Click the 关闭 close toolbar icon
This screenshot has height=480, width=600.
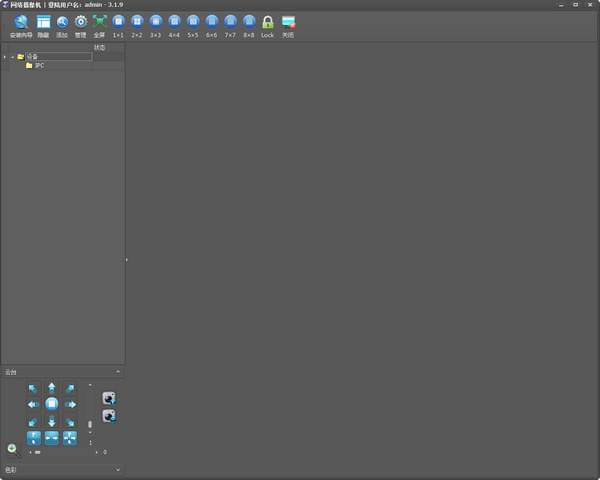point(288,22)
